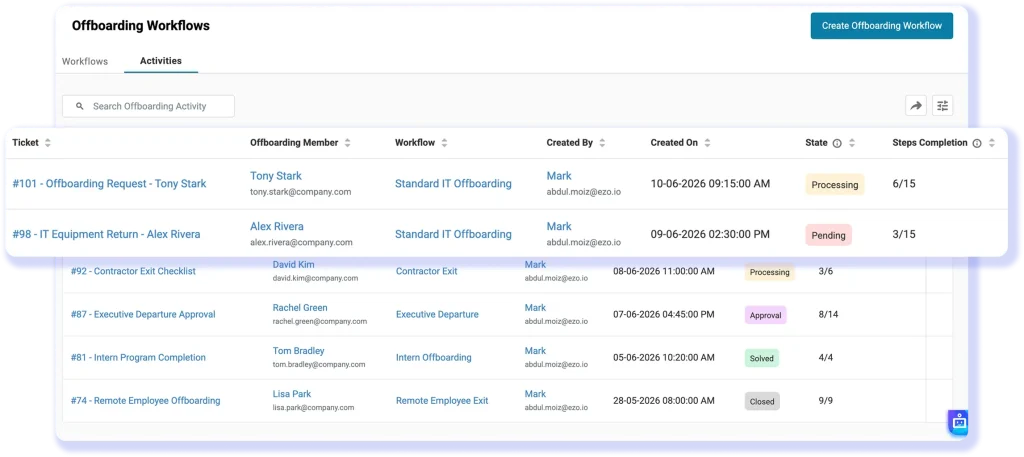Click the 8/14 steps completion value

tap(828, 314)
